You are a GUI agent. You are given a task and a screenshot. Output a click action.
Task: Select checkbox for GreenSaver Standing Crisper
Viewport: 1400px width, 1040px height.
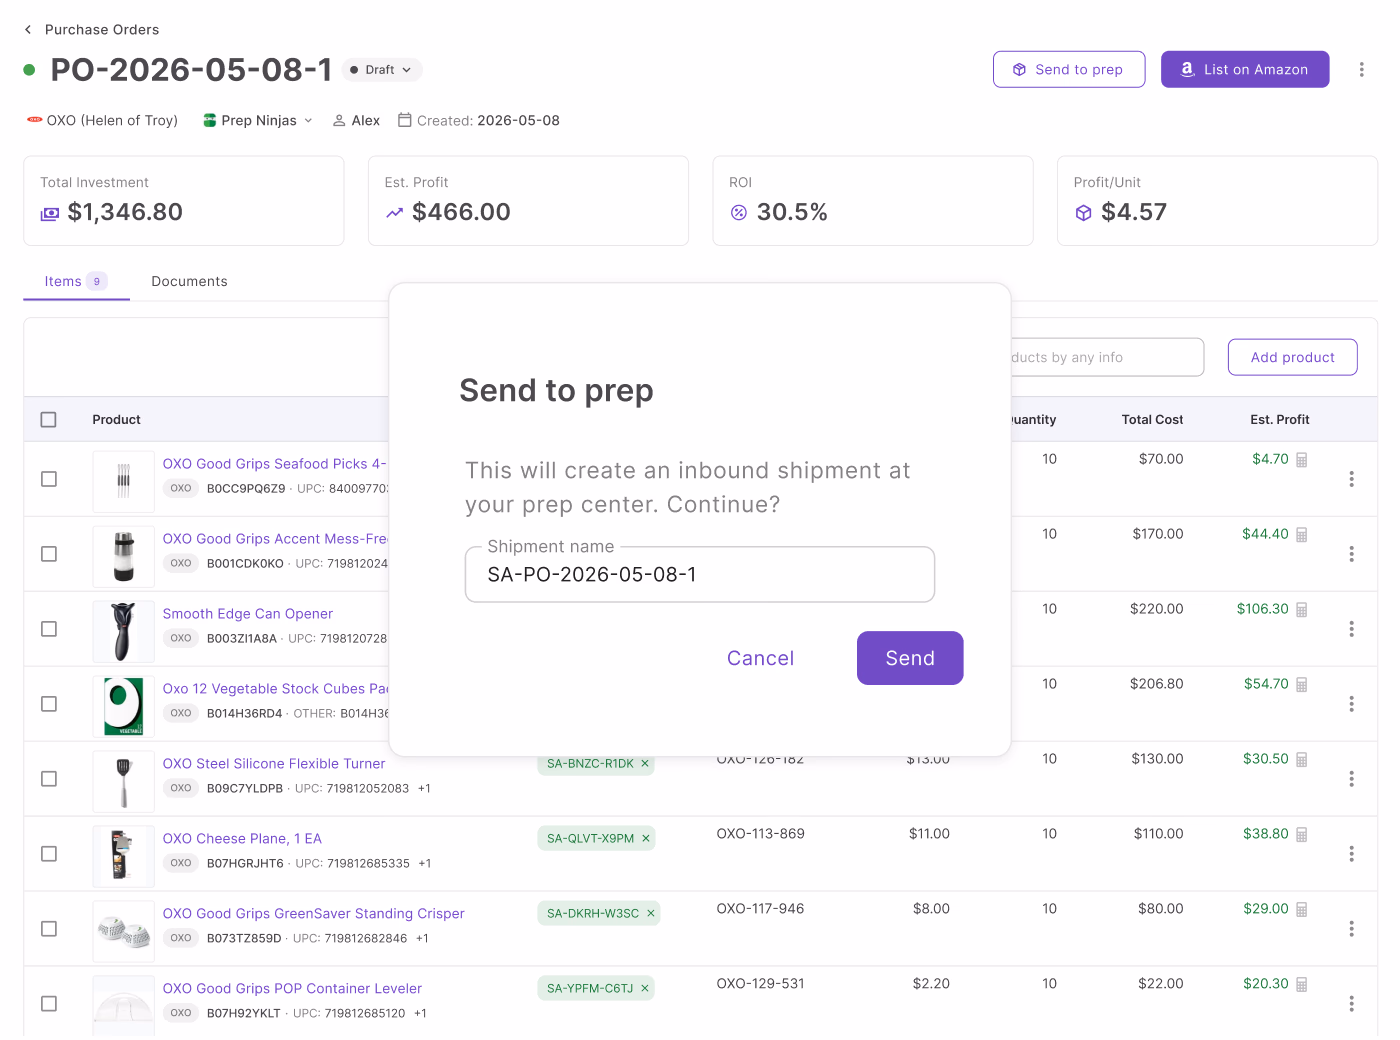[48, 929]
